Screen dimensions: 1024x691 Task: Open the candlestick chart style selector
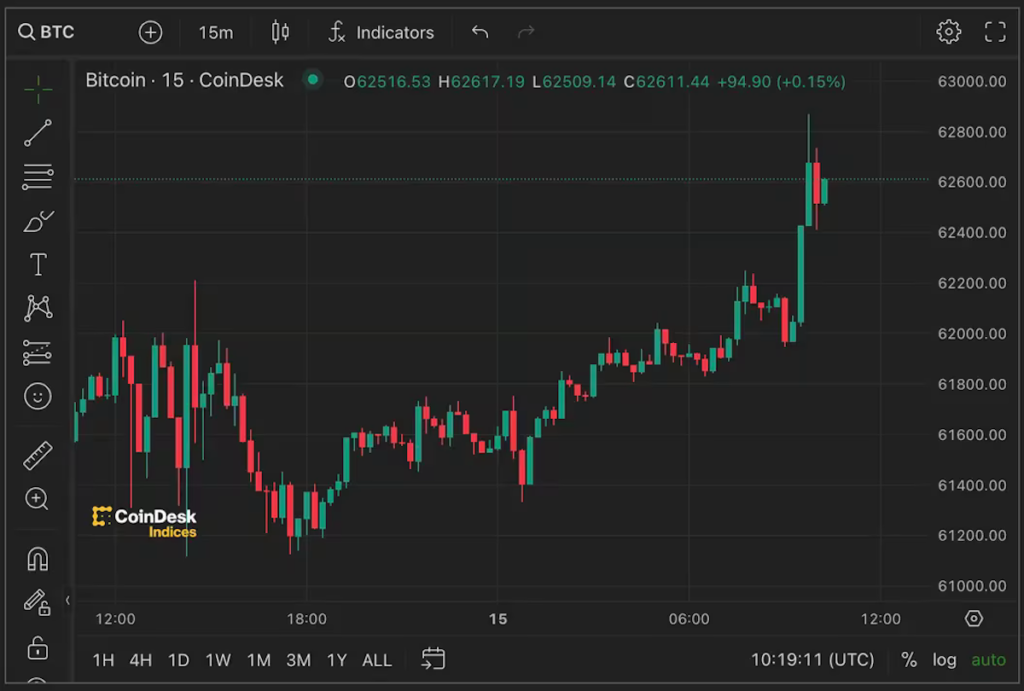(280, 31)
